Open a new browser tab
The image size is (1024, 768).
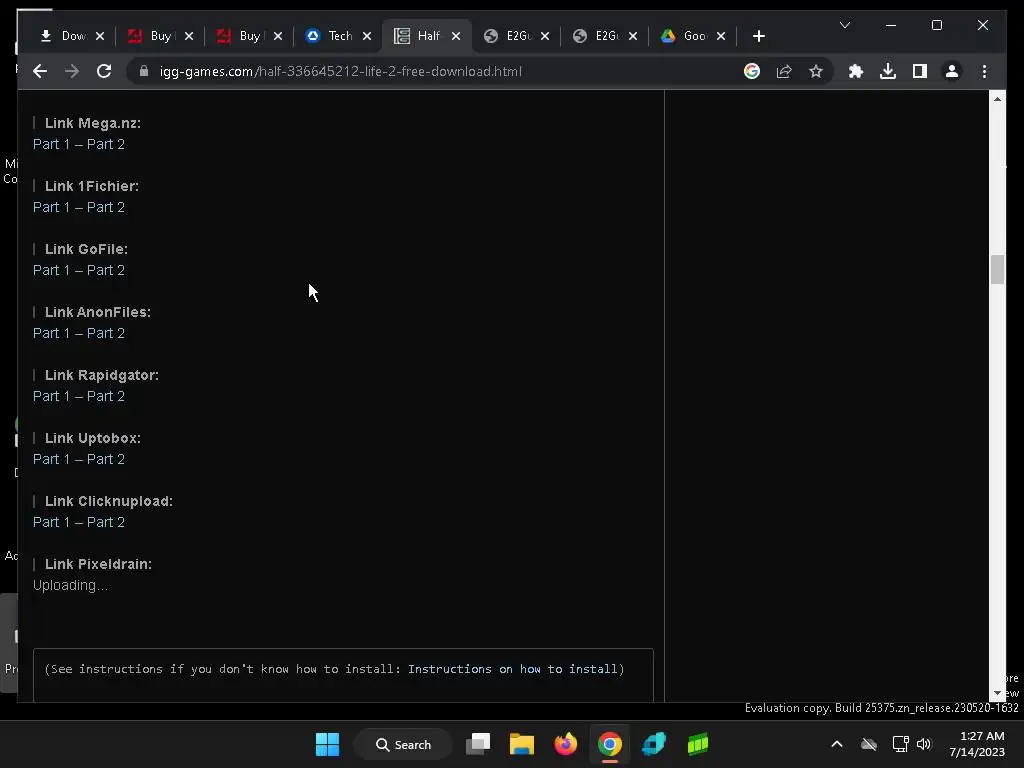(758, 36)
